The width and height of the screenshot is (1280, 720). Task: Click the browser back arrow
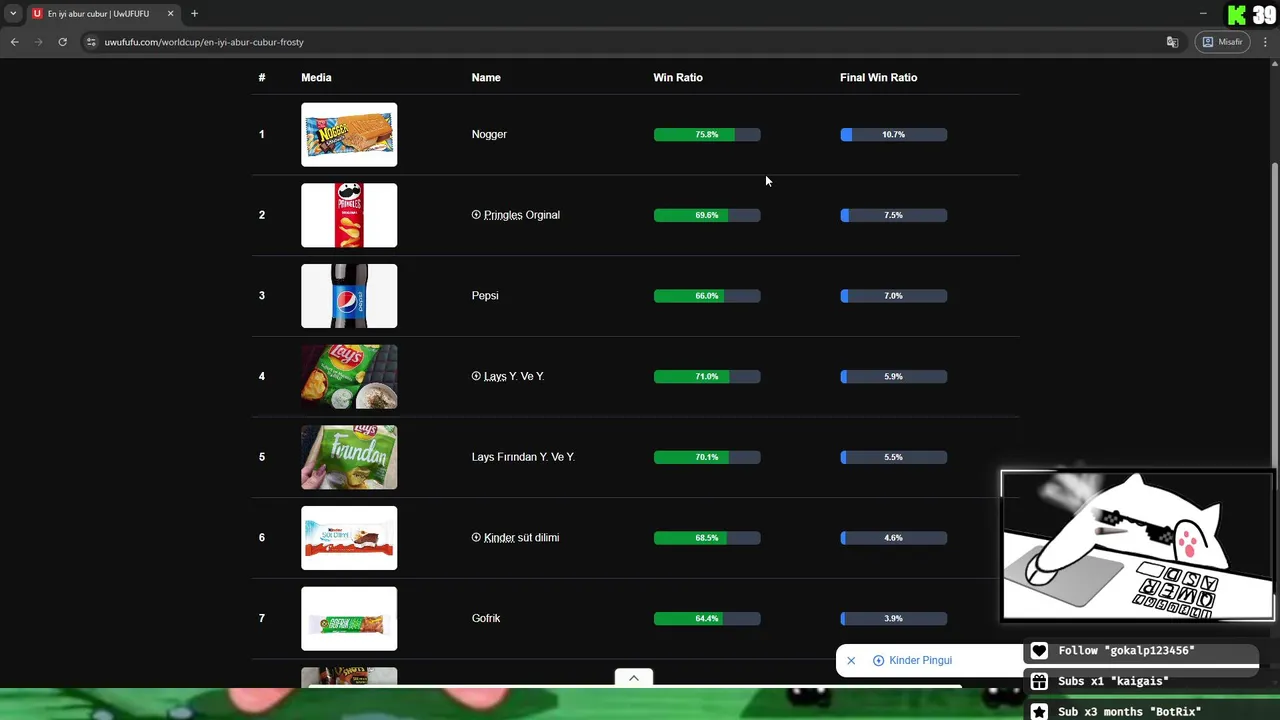coord(14,42)
